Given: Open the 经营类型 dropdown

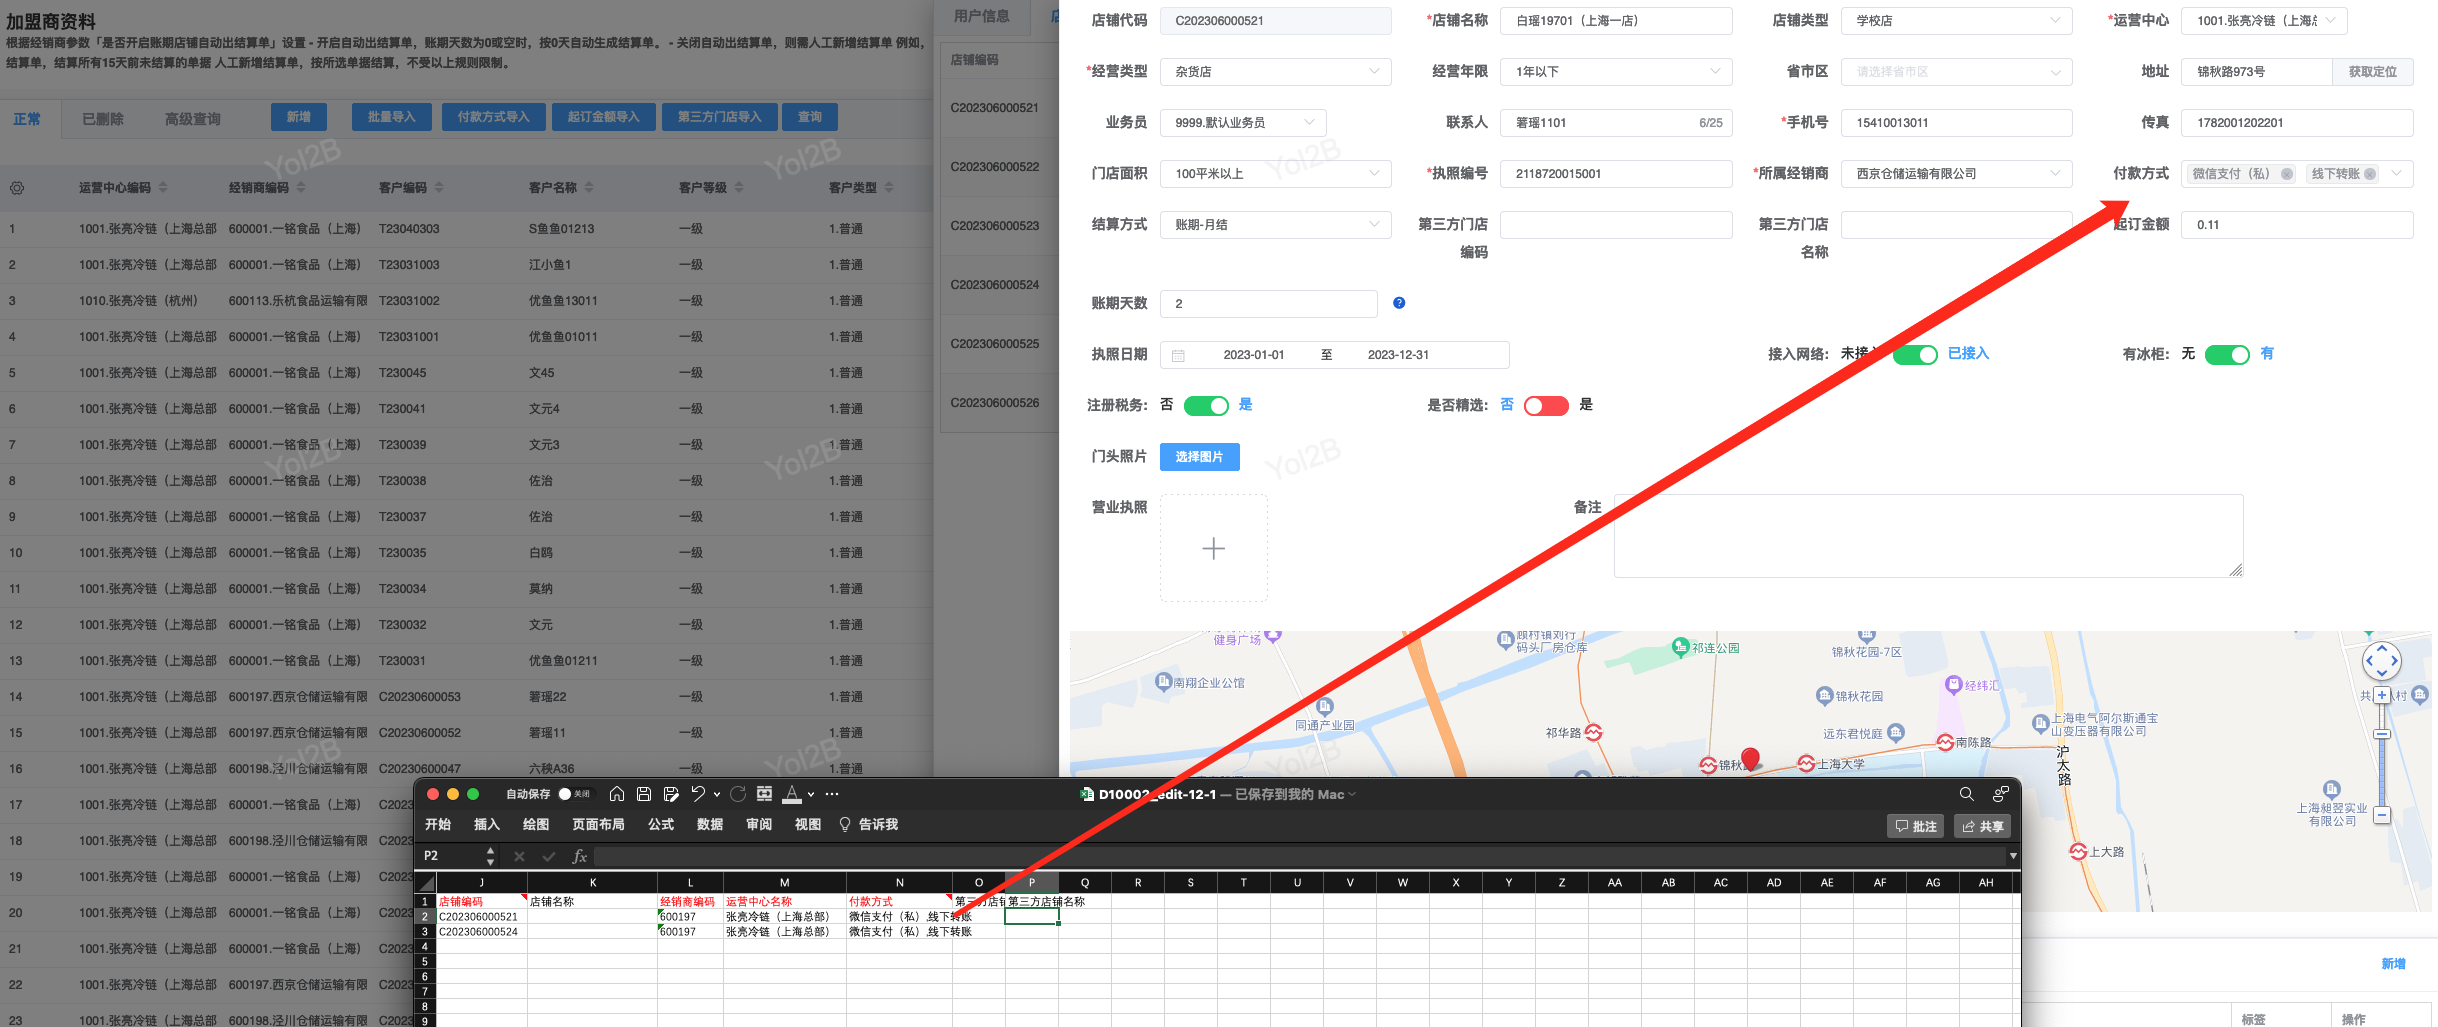Looking at the screenshot, I should (x=1276, y=72).
